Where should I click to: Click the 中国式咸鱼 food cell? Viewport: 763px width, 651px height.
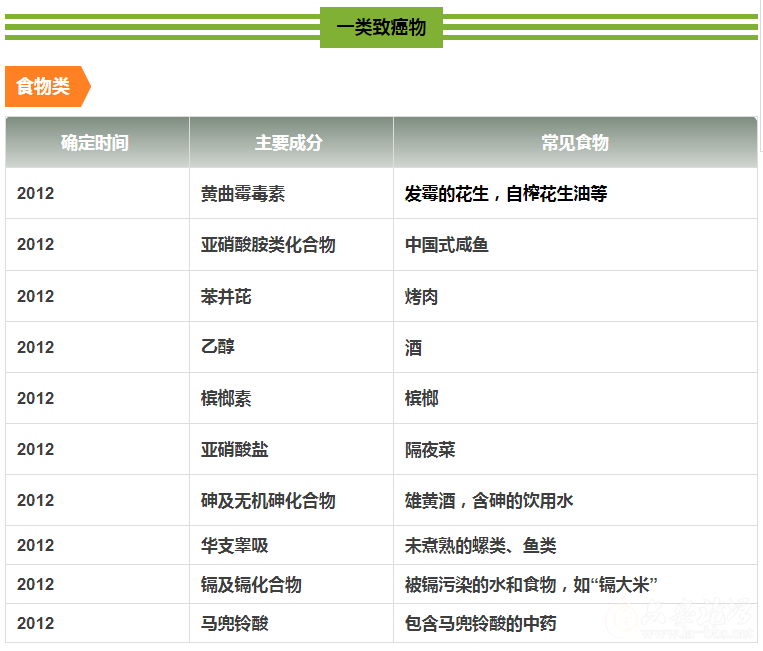coord(447,245)
